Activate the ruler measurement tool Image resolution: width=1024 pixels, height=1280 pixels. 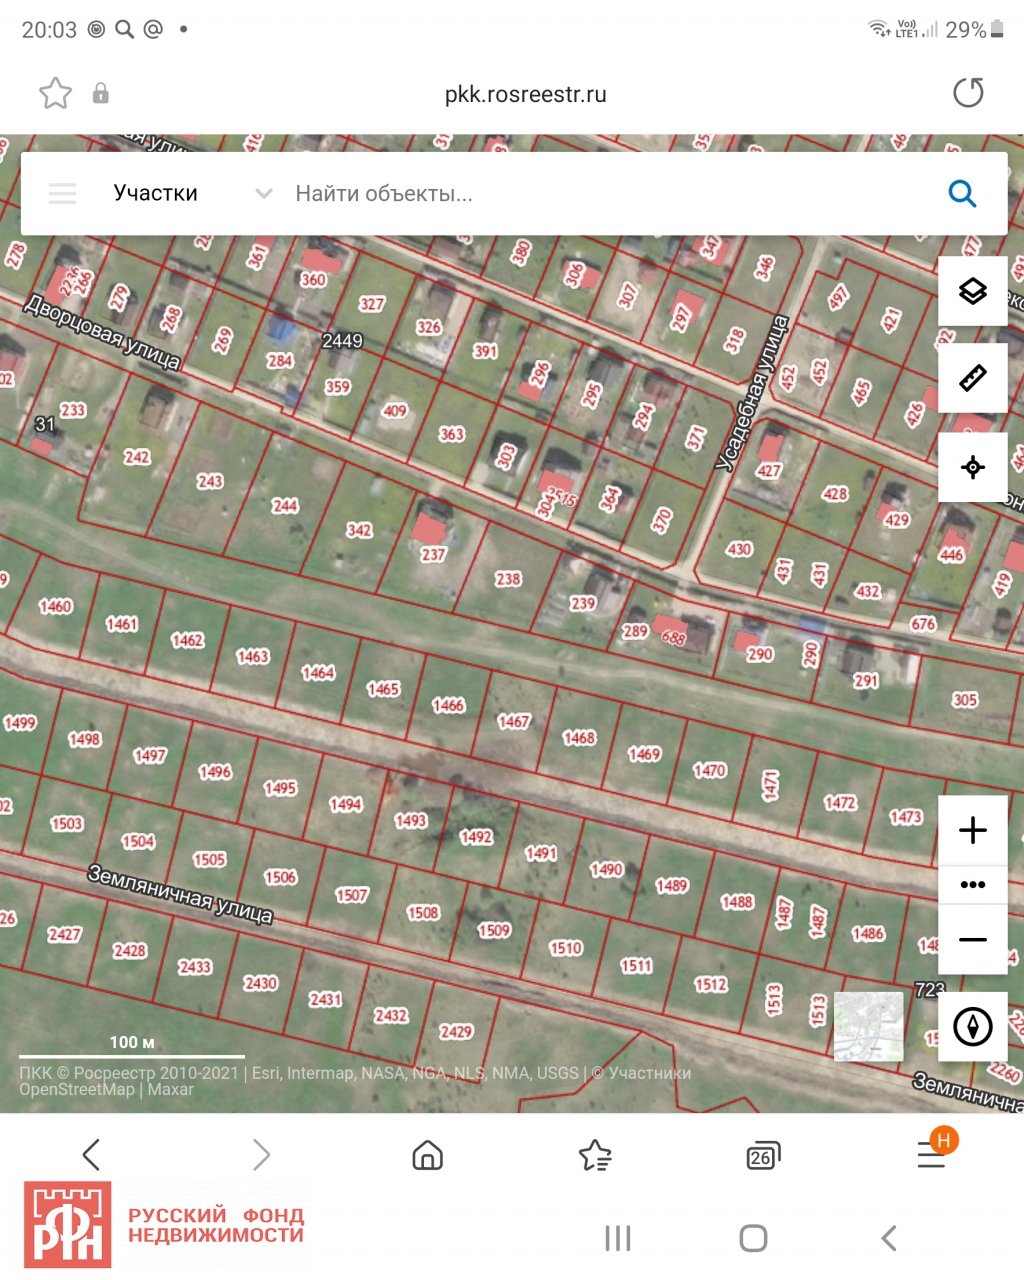(973, 378)
